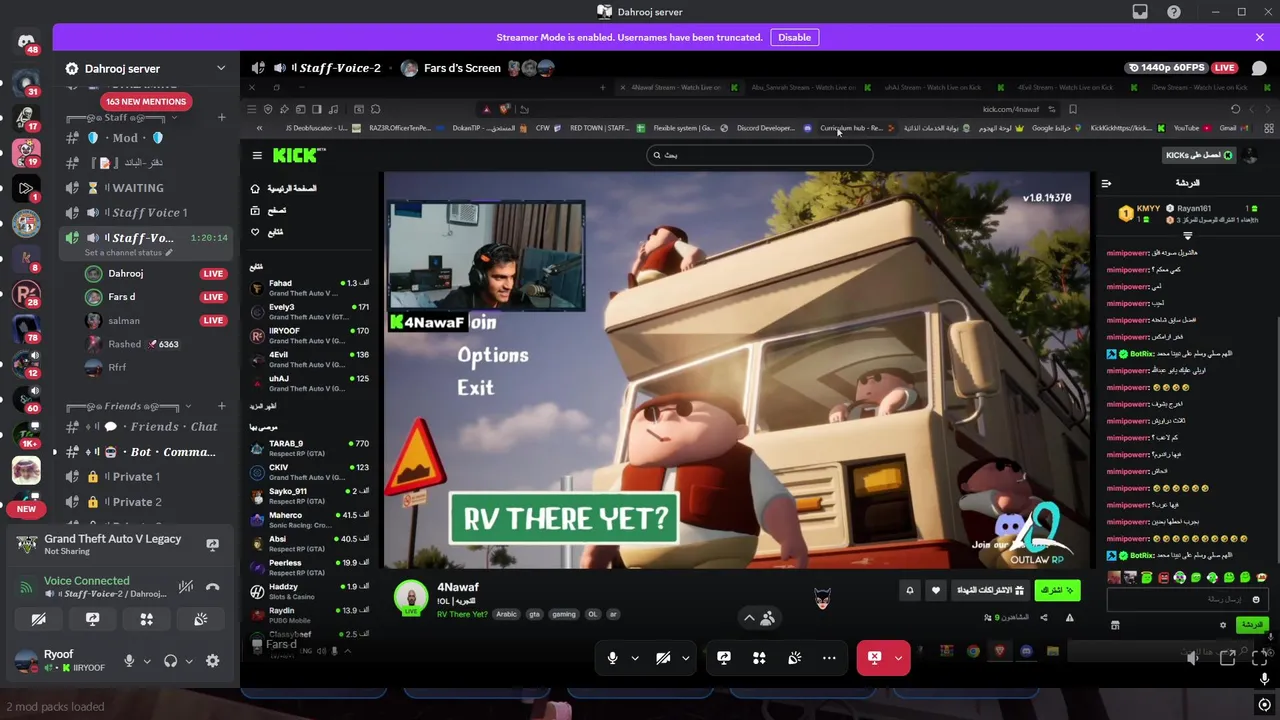Pop out the stream window
The height and width of the screenshot is (720, 1280).
(1228, 658)
